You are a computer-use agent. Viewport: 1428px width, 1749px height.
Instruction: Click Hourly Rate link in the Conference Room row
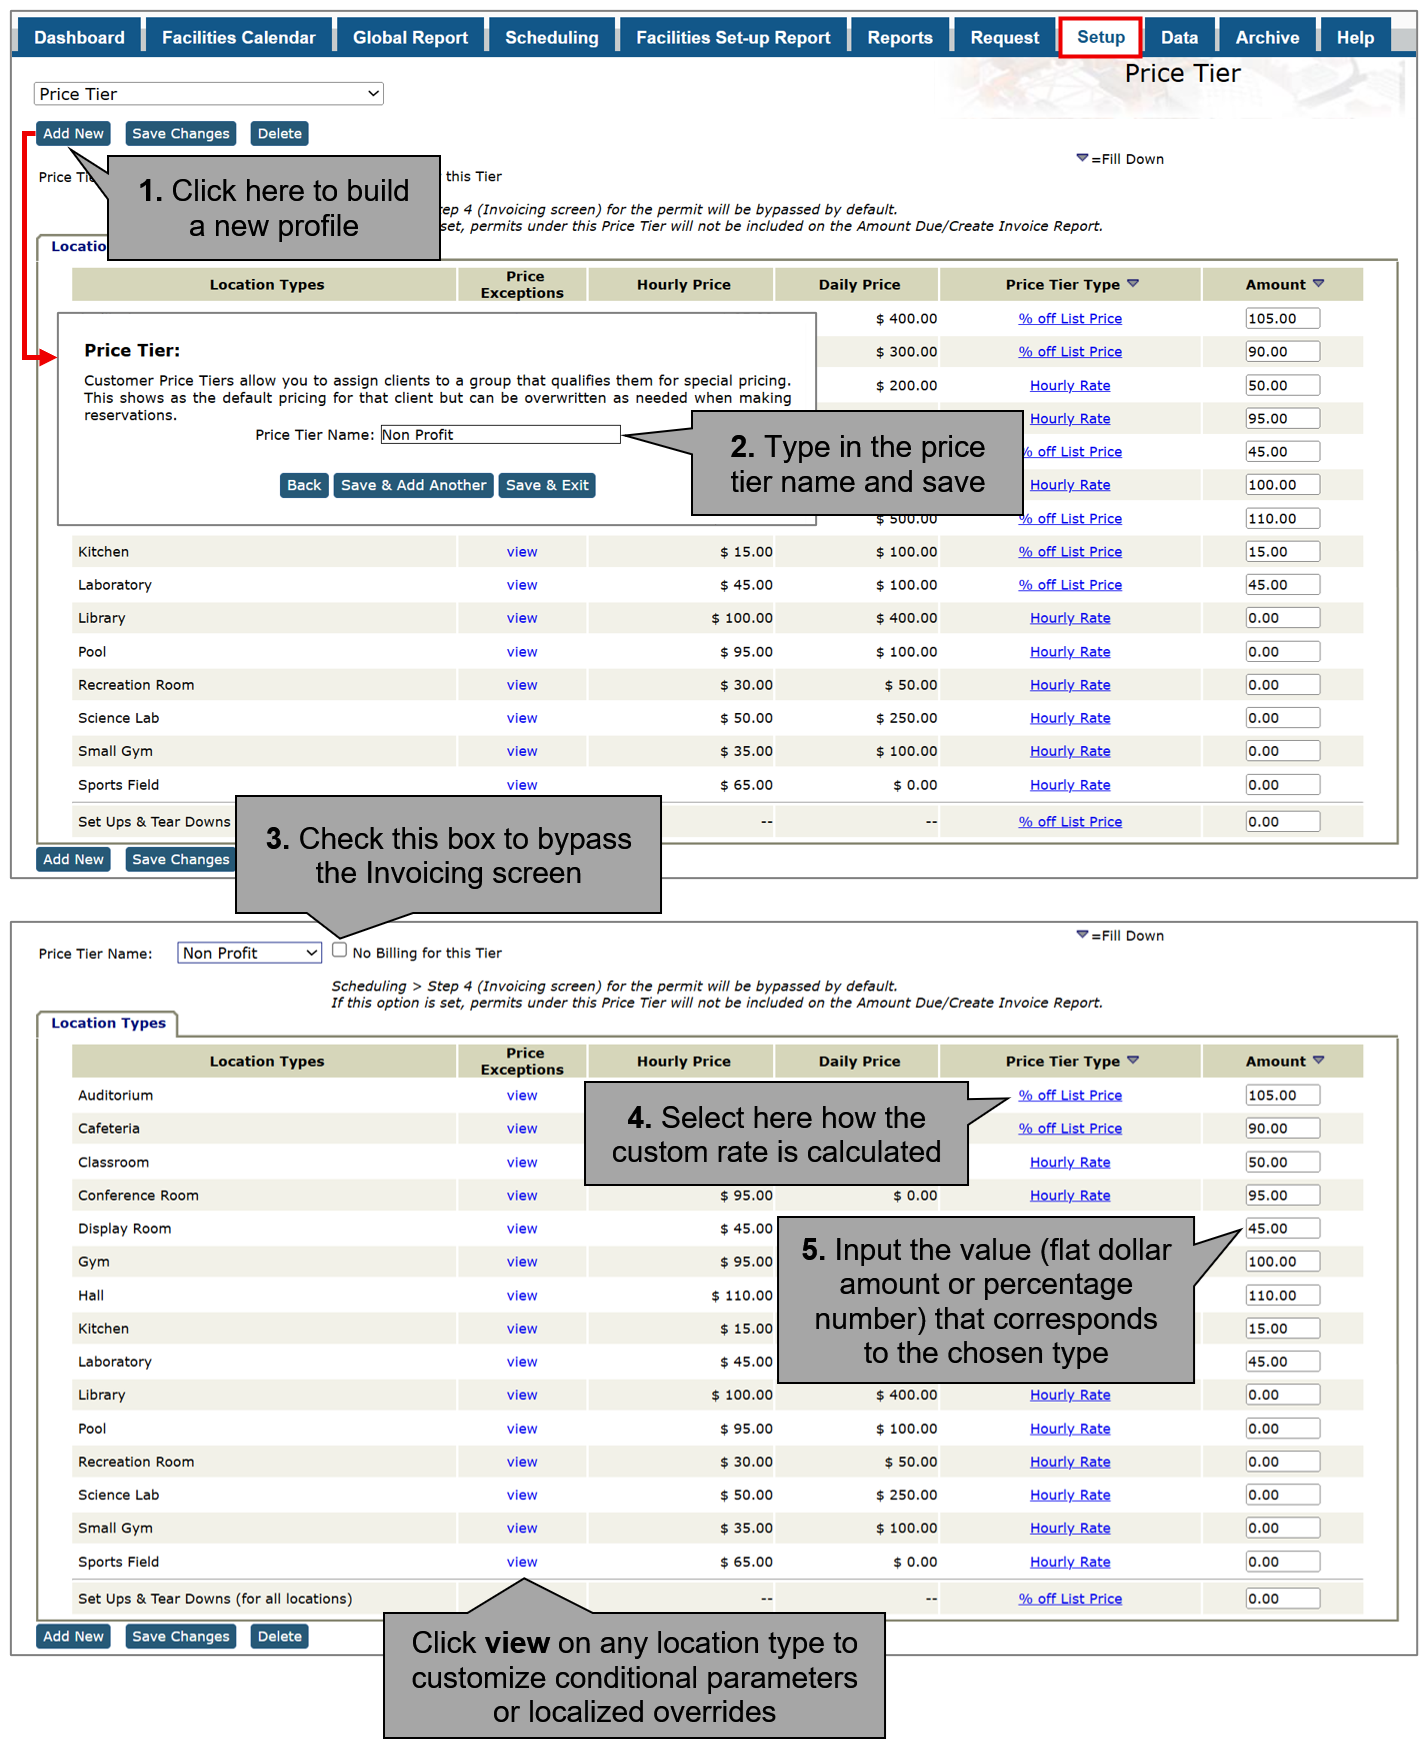(x=1070, y=1195)
